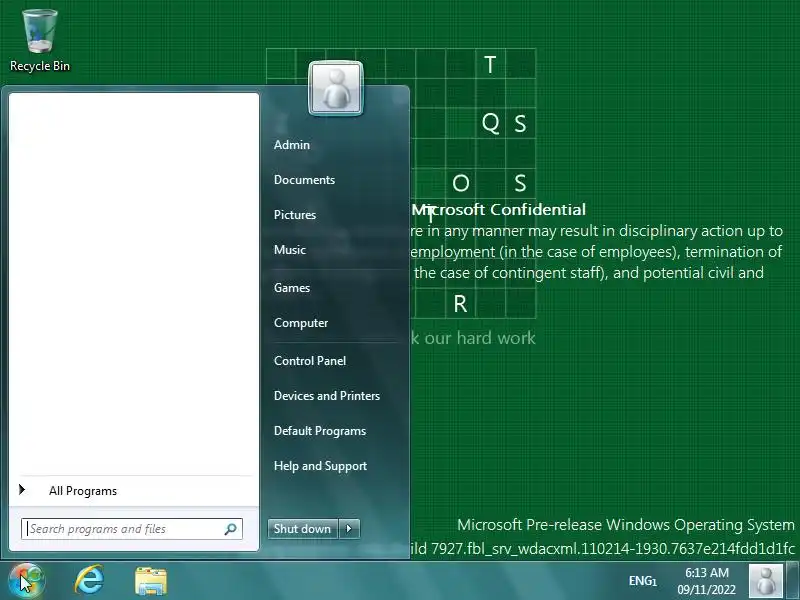The width and height of the screenshot is (800, 600).
Task: Click the Start orb button
Action: click(x=26, y=581)
